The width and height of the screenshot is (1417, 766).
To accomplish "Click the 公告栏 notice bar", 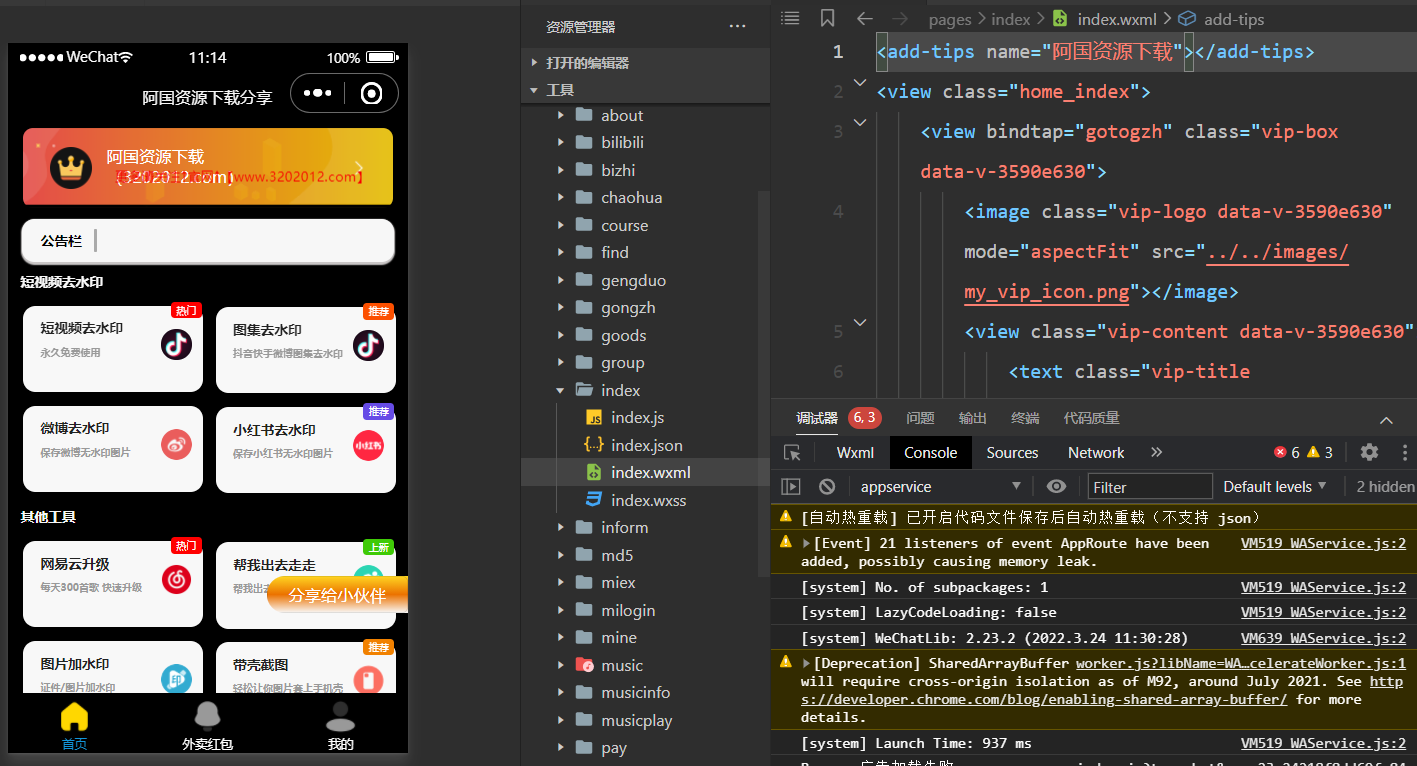I will tap(208, 241).
